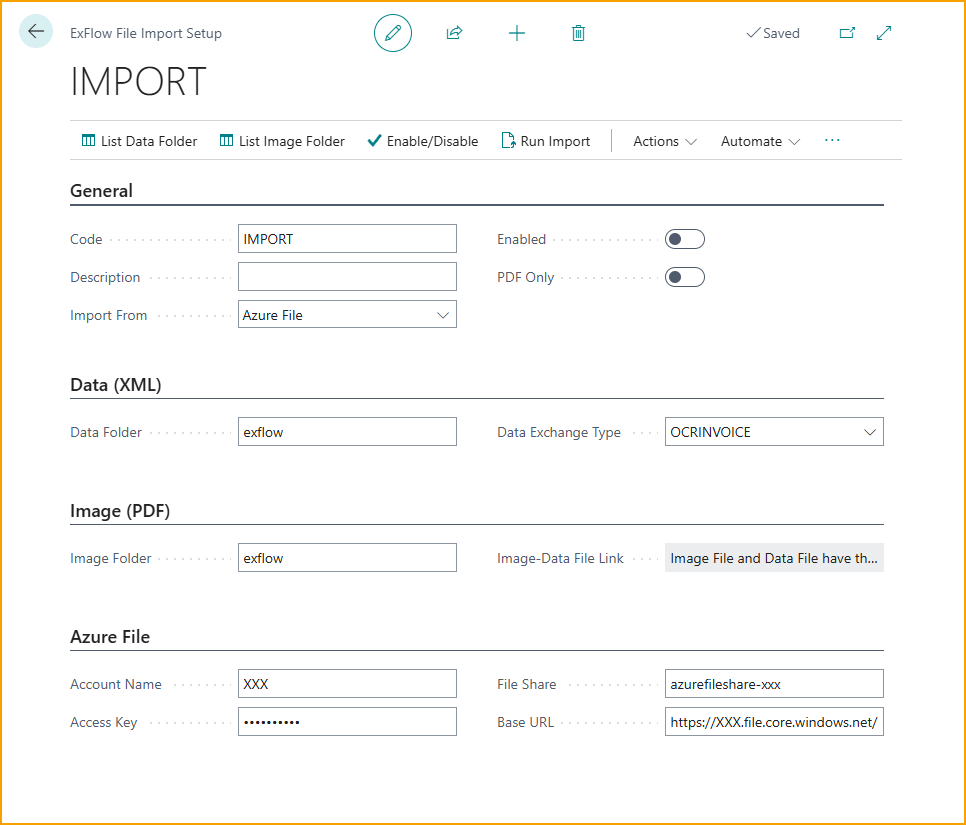Click List Data Folder
The height and width of the screenshot is (825, 966).
(139, 141)
